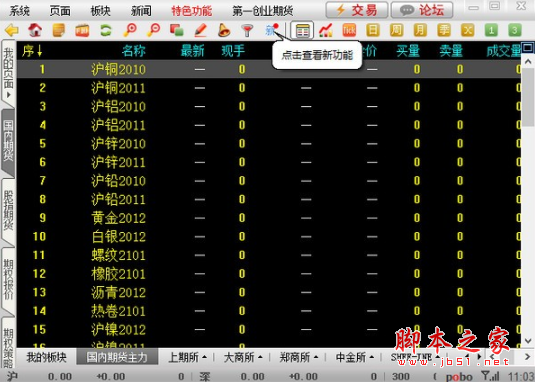Viewport: 535px width, 382px height.
Task: Select the tick chart icon
Action: tap(349, 30)
